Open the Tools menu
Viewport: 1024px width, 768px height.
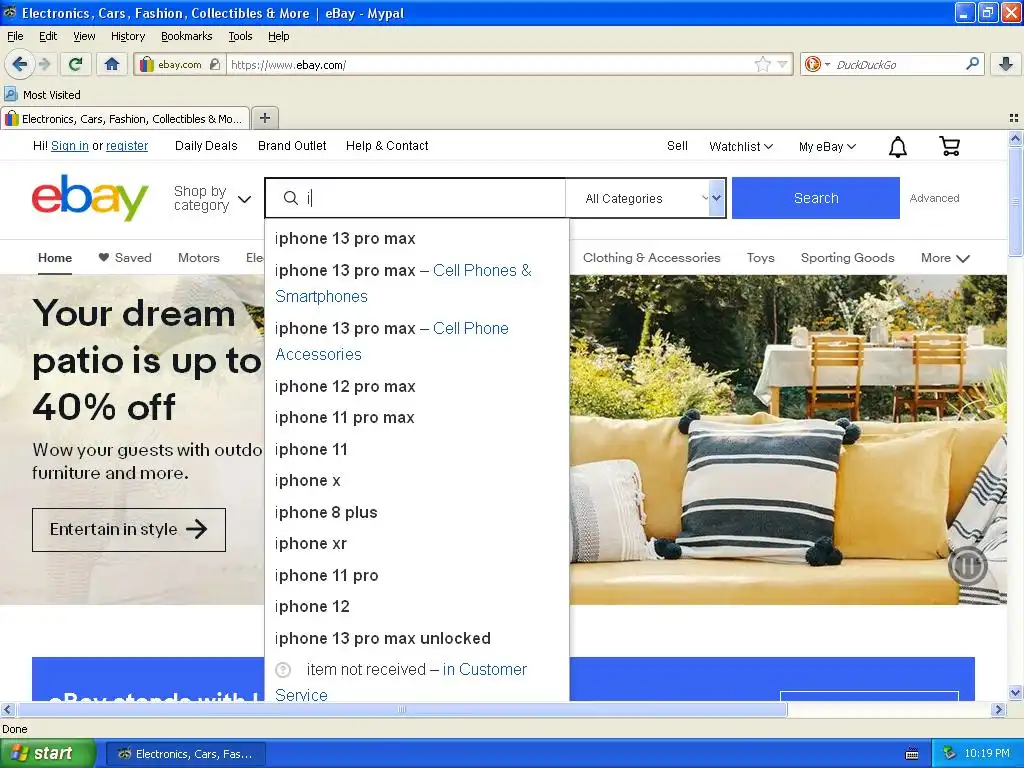pyautogui.click(x=240, y=36)
